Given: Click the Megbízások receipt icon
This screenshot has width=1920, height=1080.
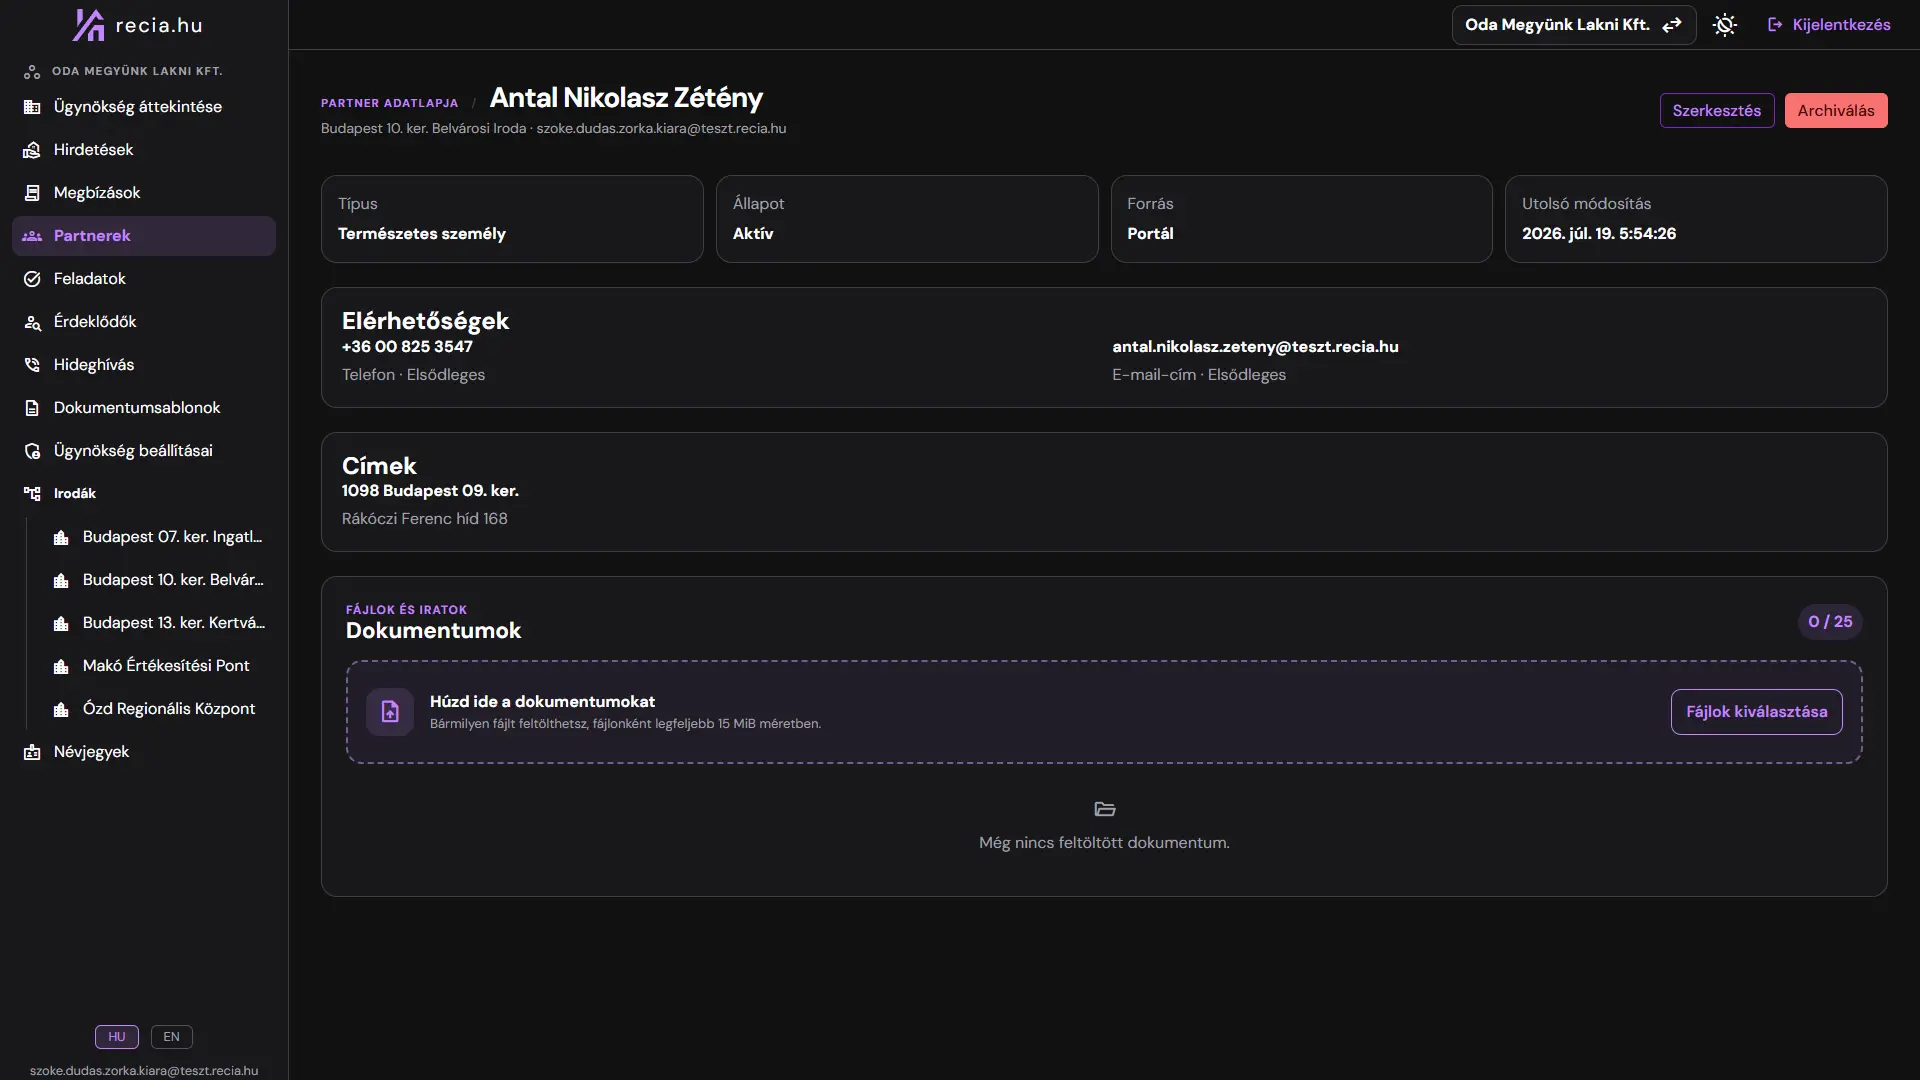Looking at the screenshot, I should pos(32,193).
